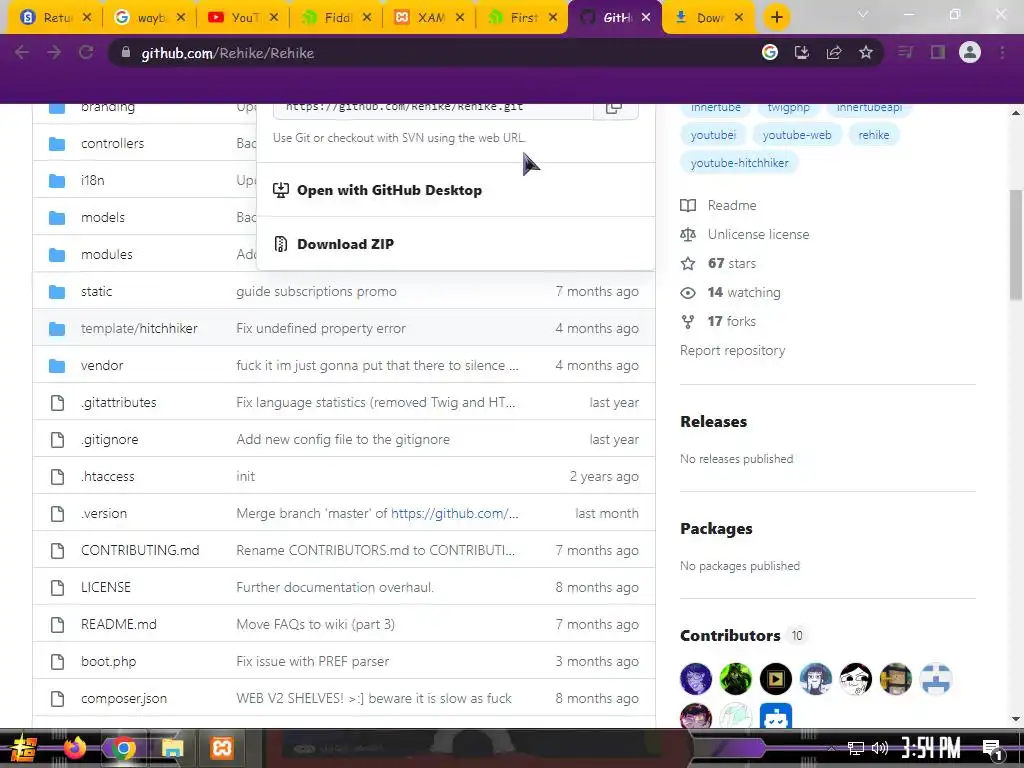Click the folder icon beside controllers
The height and width of the screenshot is (768, 1024).
(x=57, y=144)
